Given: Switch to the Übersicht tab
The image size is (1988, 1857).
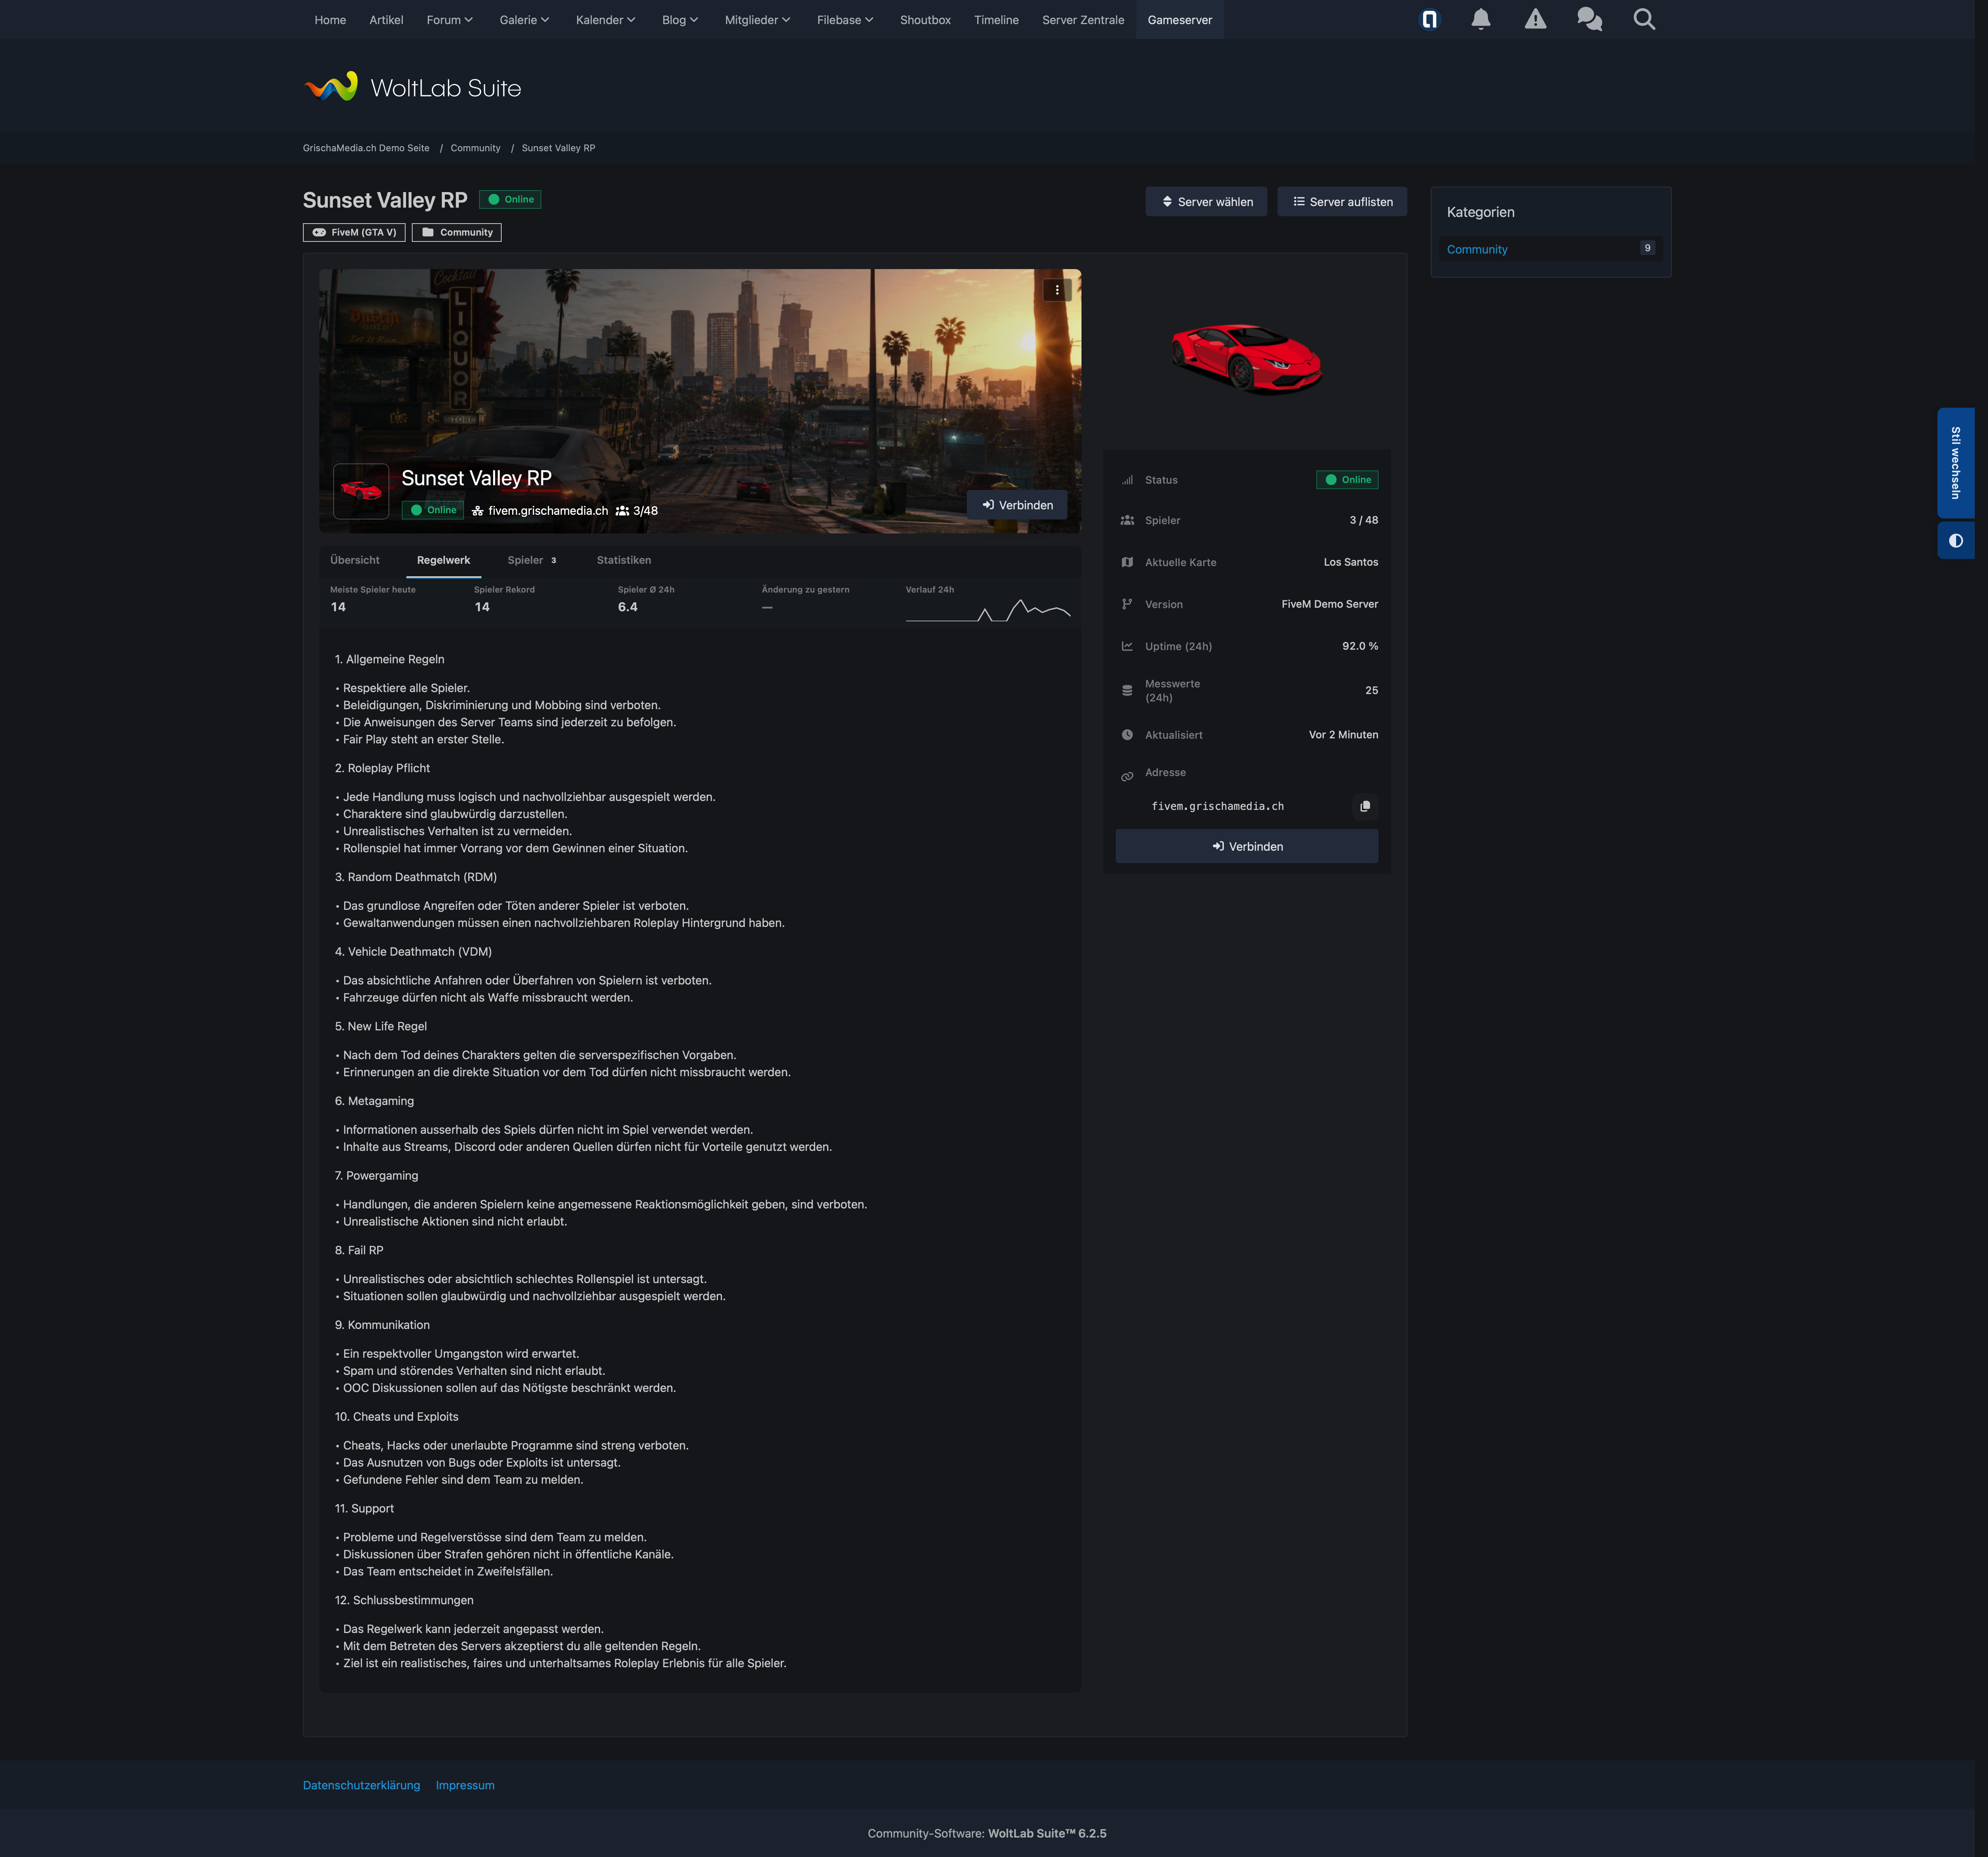Looking at the screenshot, I should (355, 560).
